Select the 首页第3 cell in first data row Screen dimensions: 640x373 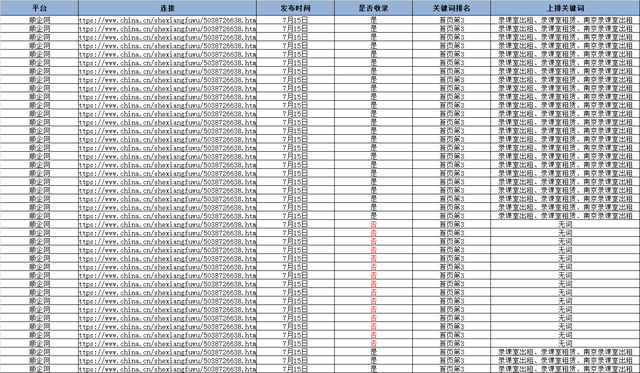point(451,20)
